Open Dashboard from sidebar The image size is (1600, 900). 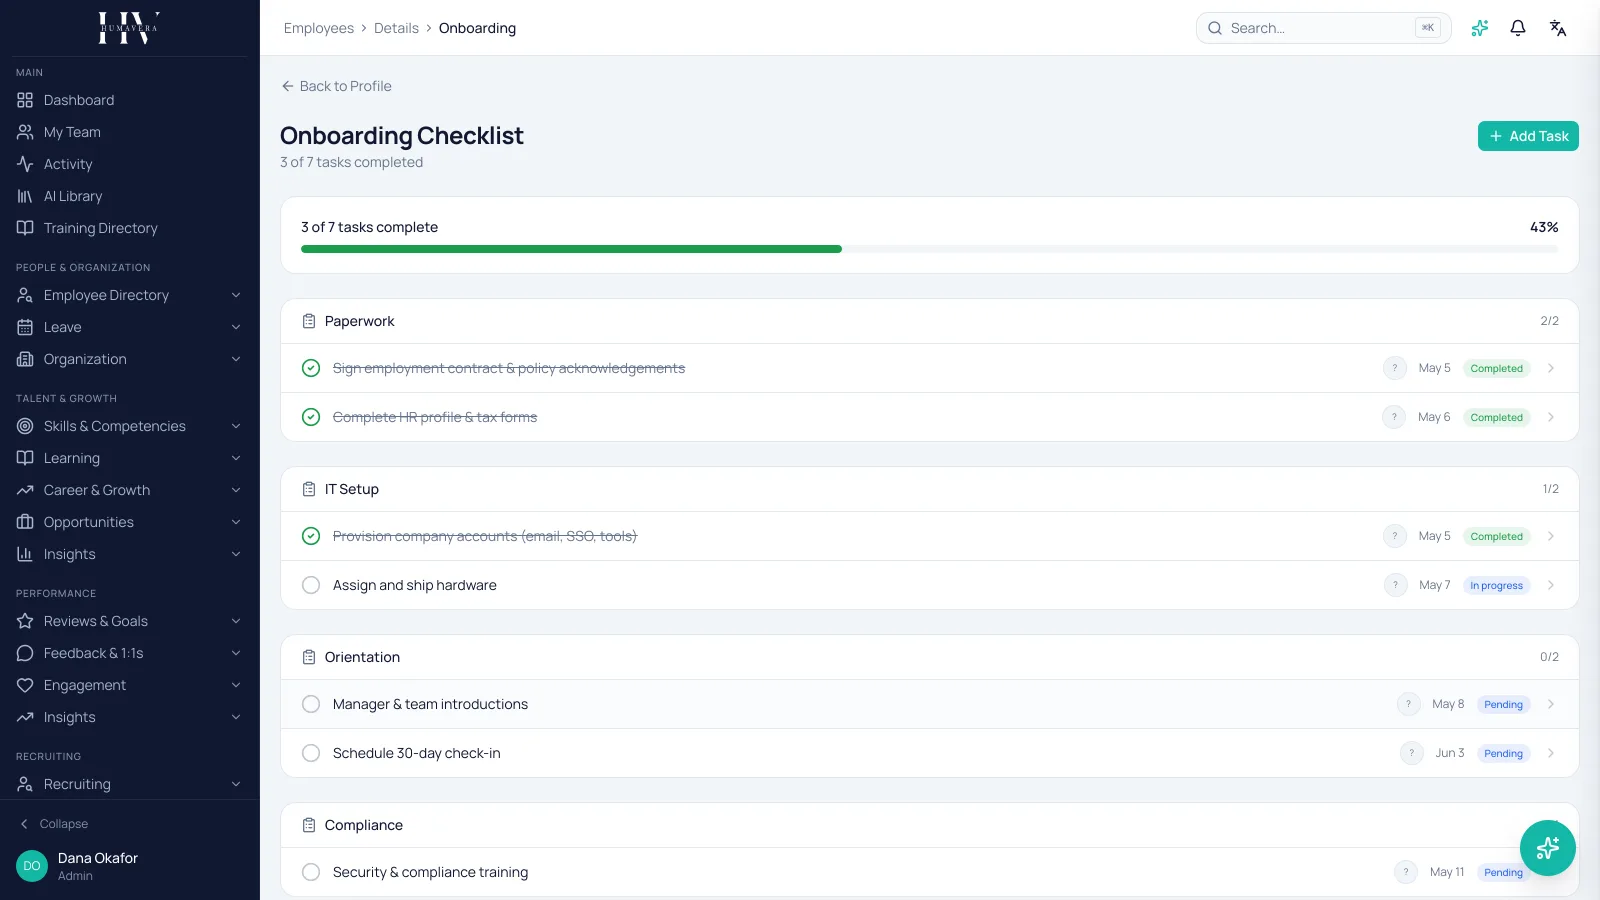pyautogui.click(x=129, y=100)
